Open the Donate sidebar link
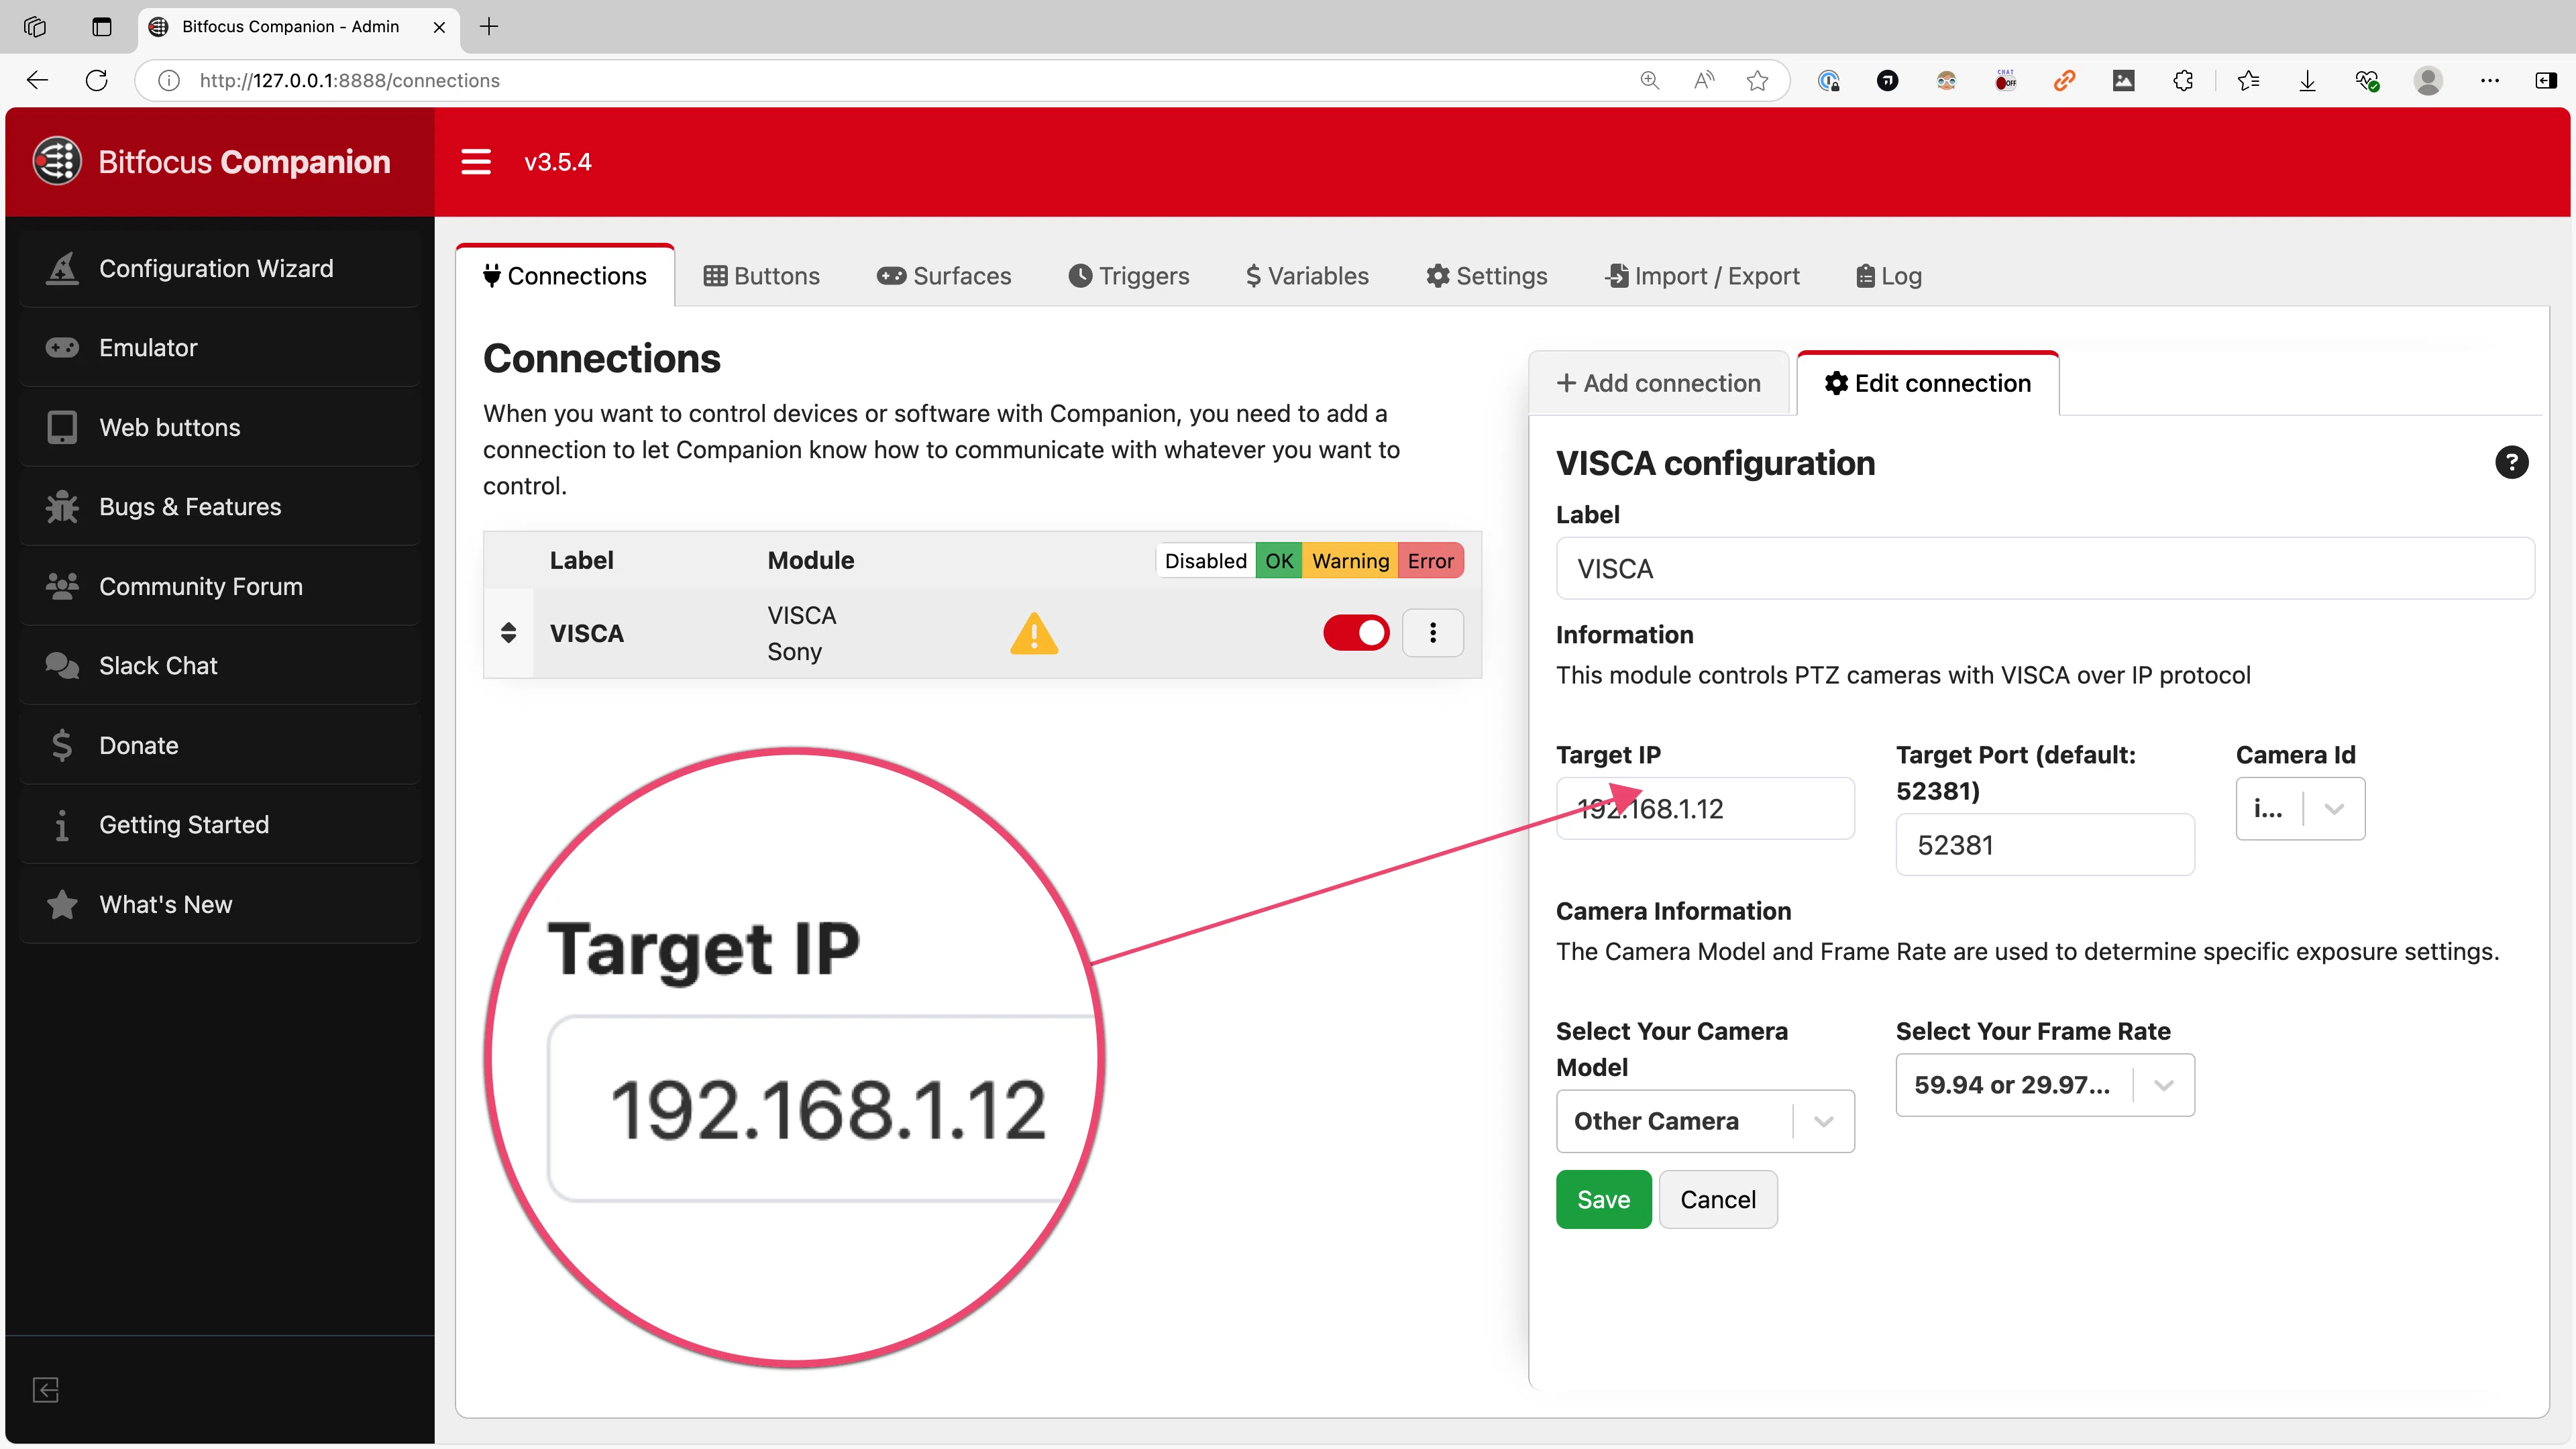The width and height of the screenshot is (2576, 1449). pyautogui.click(x=219, y=746)
